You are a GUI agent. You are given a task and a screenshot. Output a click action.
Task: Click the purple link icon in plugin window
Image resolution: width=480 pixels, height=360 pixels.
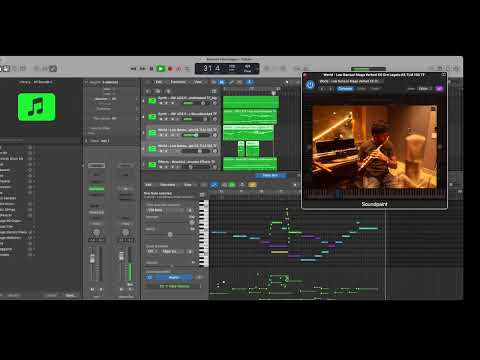click(x=439, y=89)
